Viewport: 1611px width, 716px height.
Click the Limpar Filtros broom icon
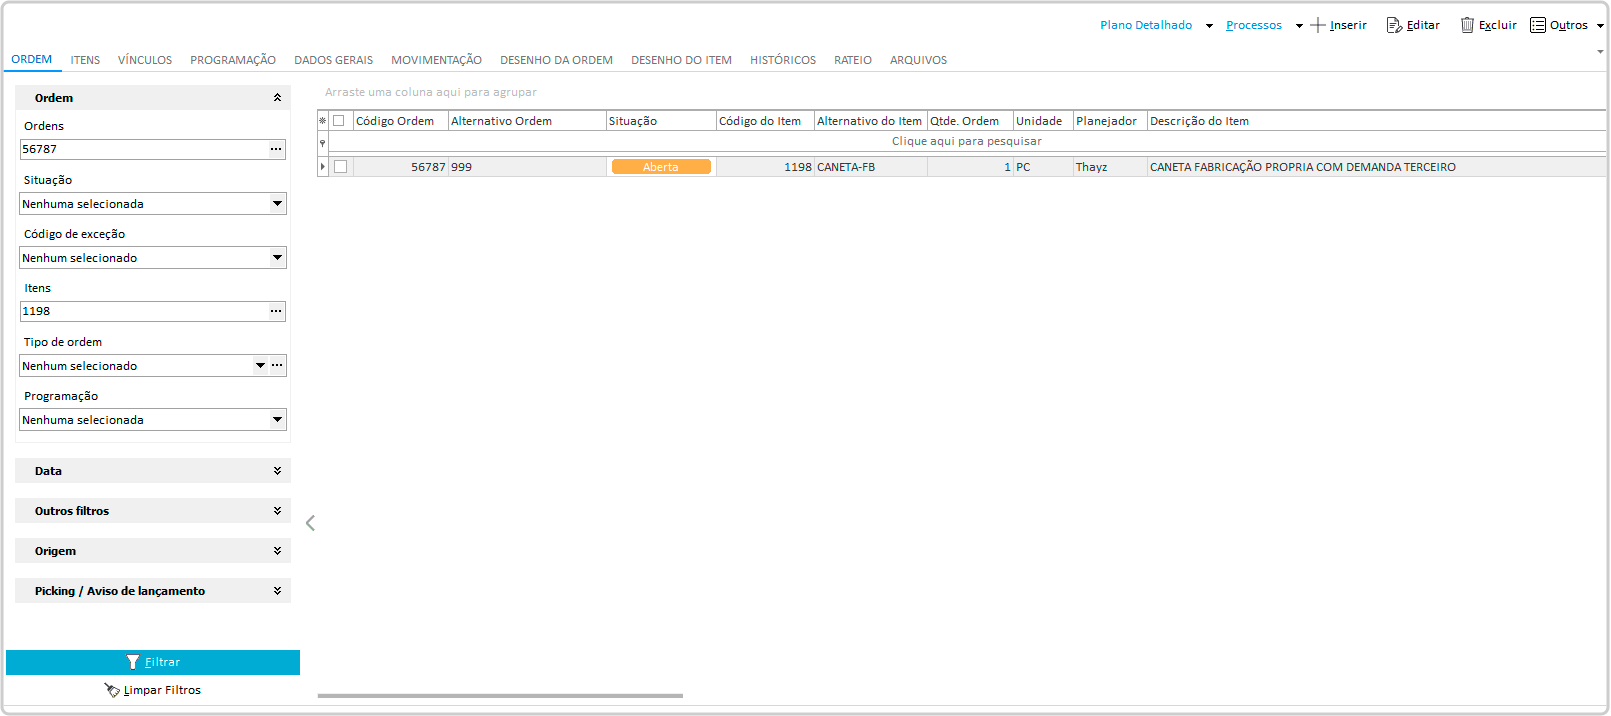(x=112, y=690)
